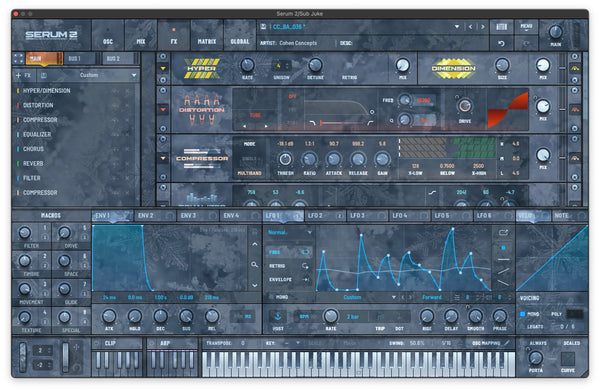600x391 pixels.
Task: Toggle LFO FREE mode
Action: 288,252
